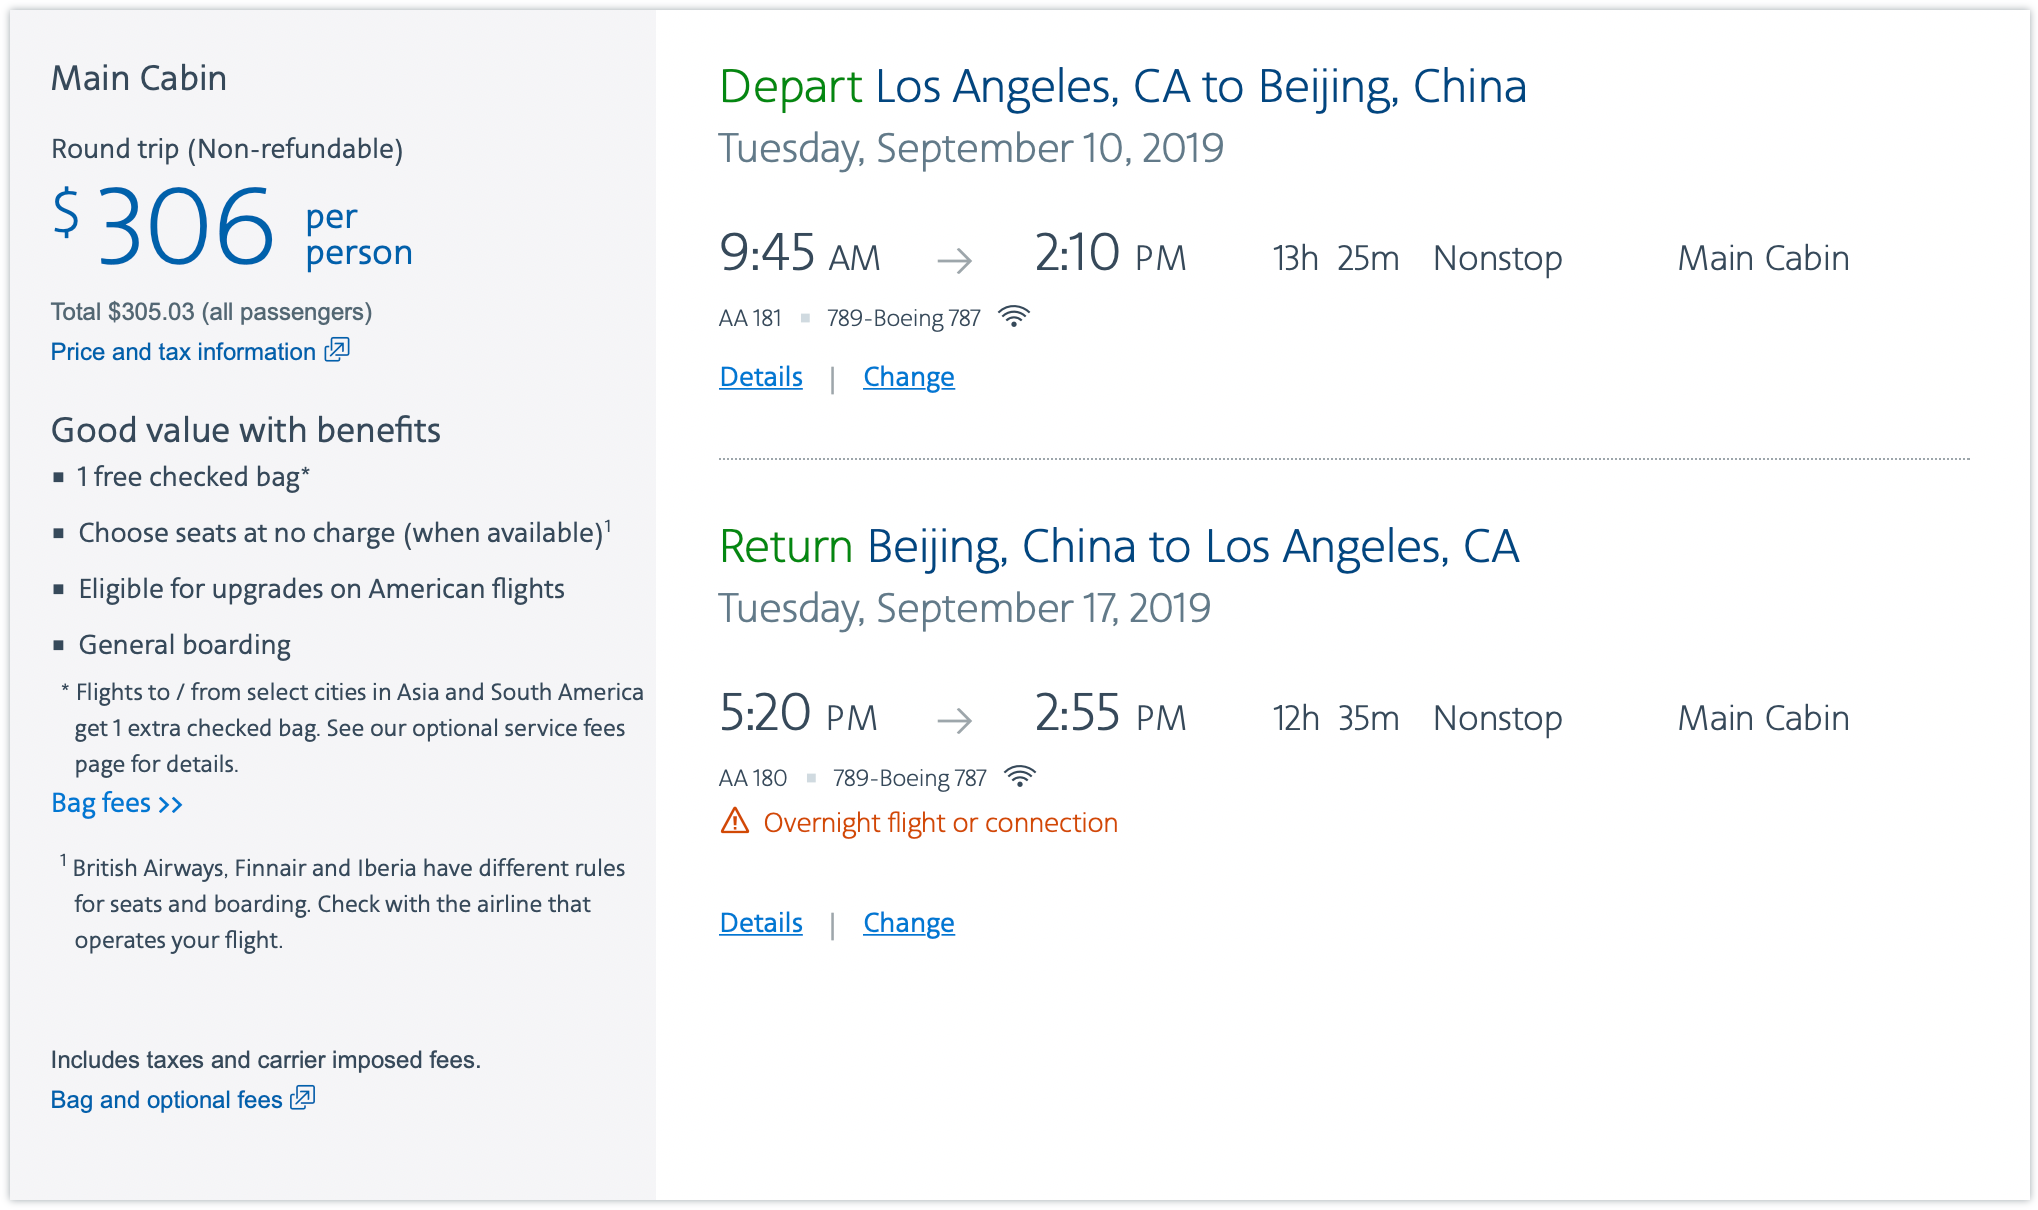2038x1210 pixels.
Task: Select the AA 181 flight number
Action: [750, 318]
